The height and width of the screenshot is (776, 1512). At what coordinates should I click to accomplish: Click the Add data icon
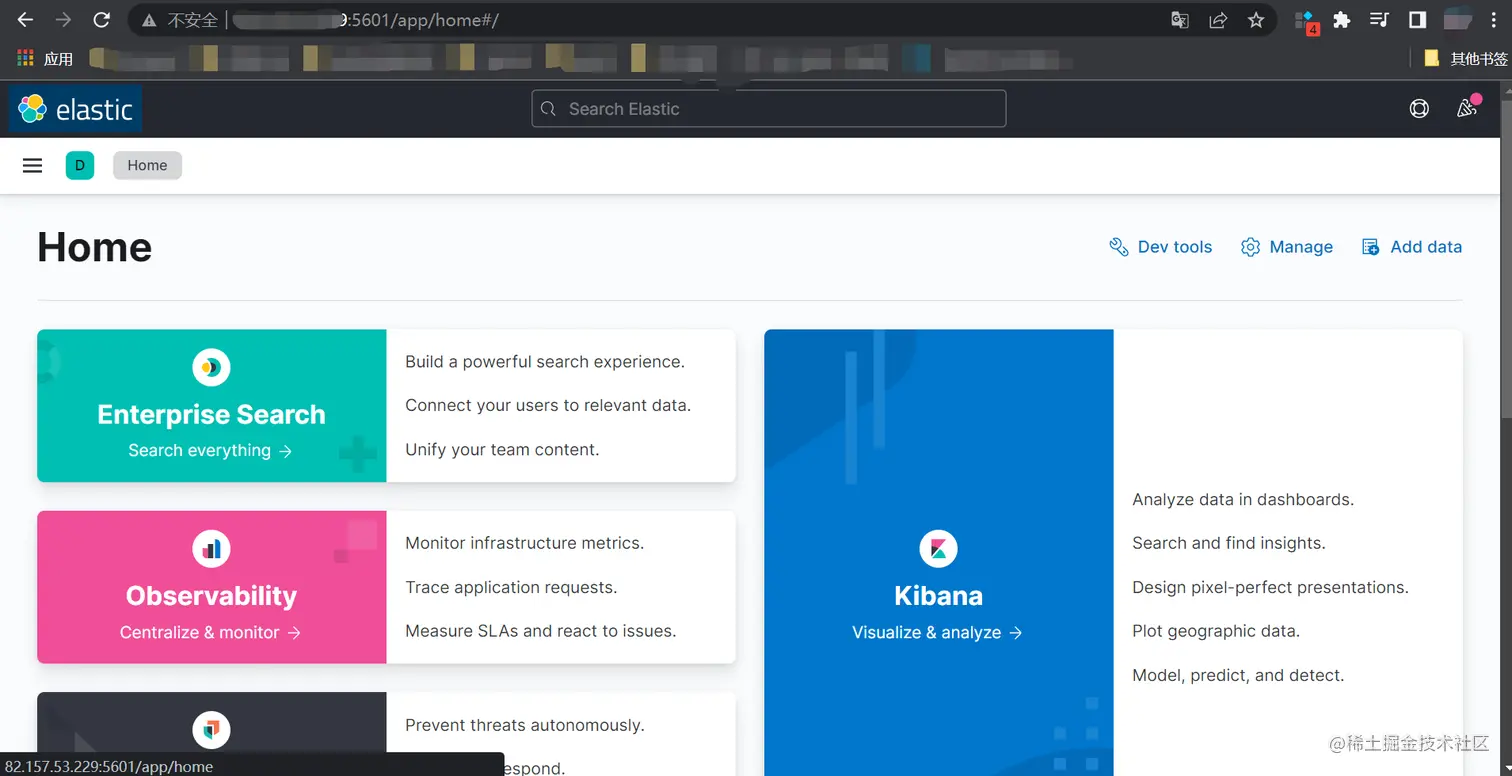[x=1371, y=247]
